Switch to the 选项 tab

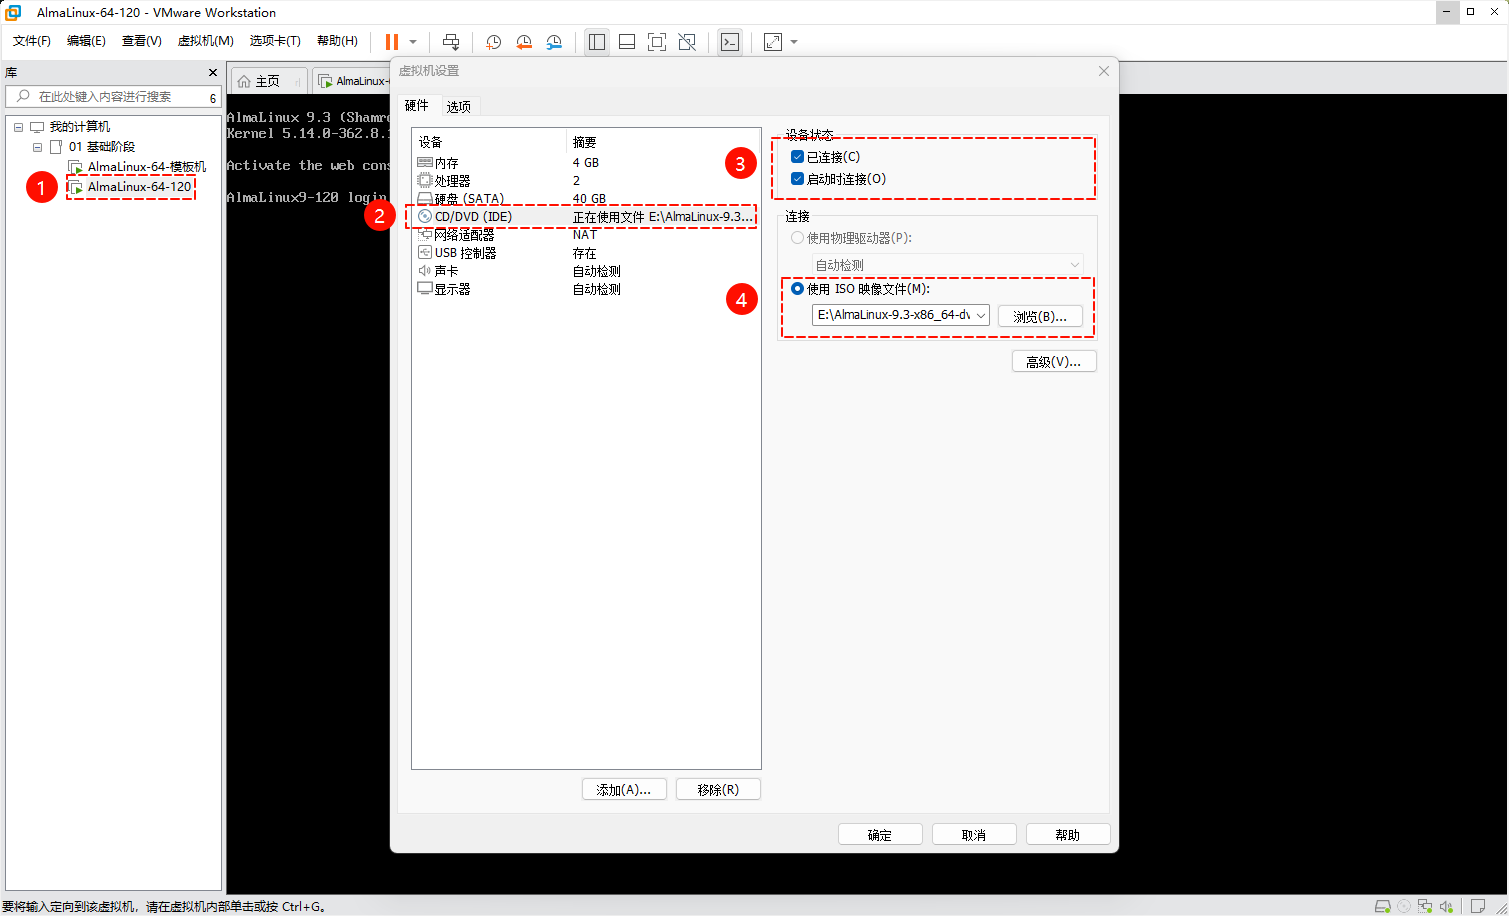click(459, 106)
